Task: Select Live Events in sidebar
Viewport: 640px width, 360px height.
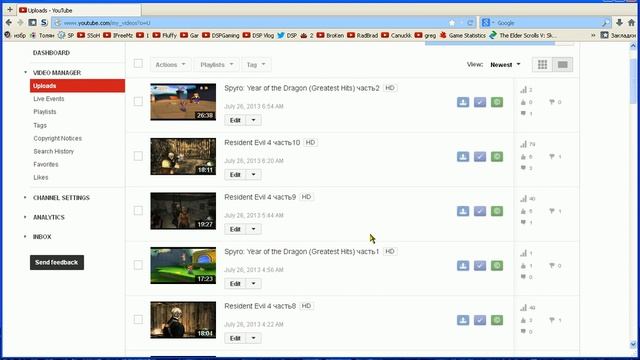Action: 49,99
